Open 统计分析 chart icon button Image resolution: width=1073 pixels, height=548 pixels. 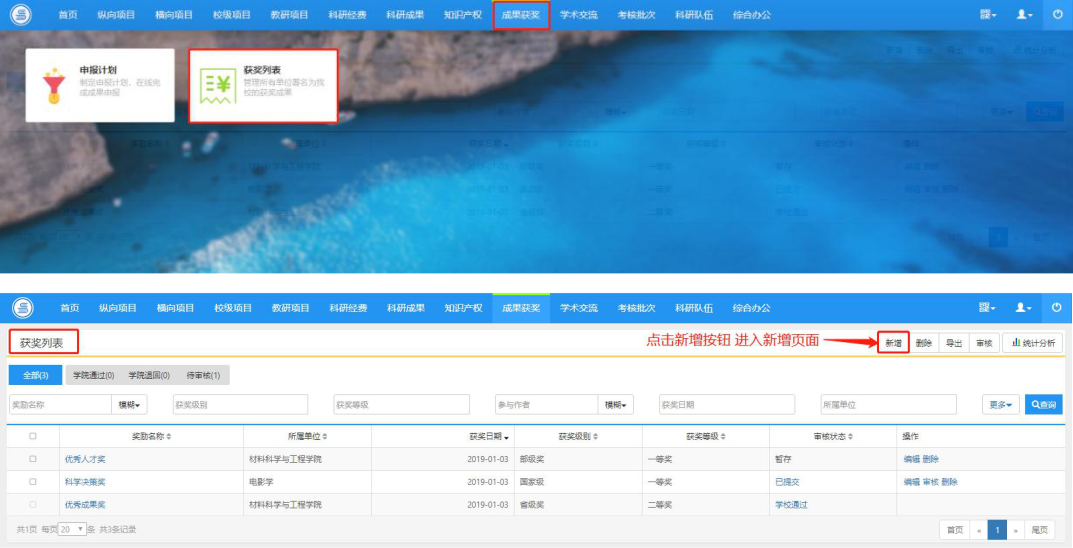[x=1033, y=343]
